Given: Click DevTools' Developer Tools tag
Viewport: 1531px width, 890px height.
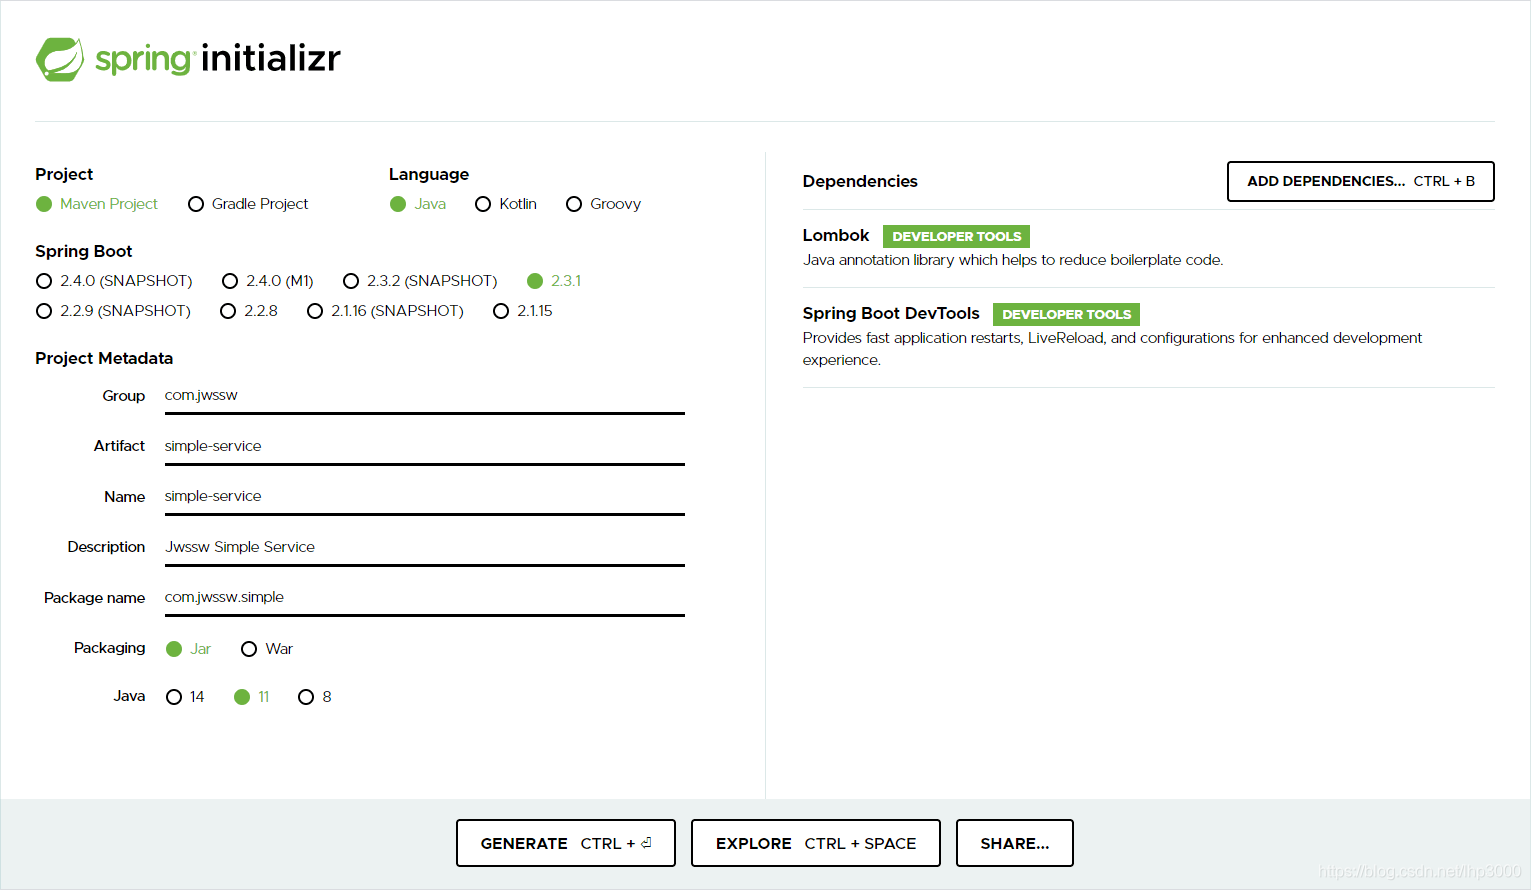Looking at the screenshot, I should [1066, 314].
